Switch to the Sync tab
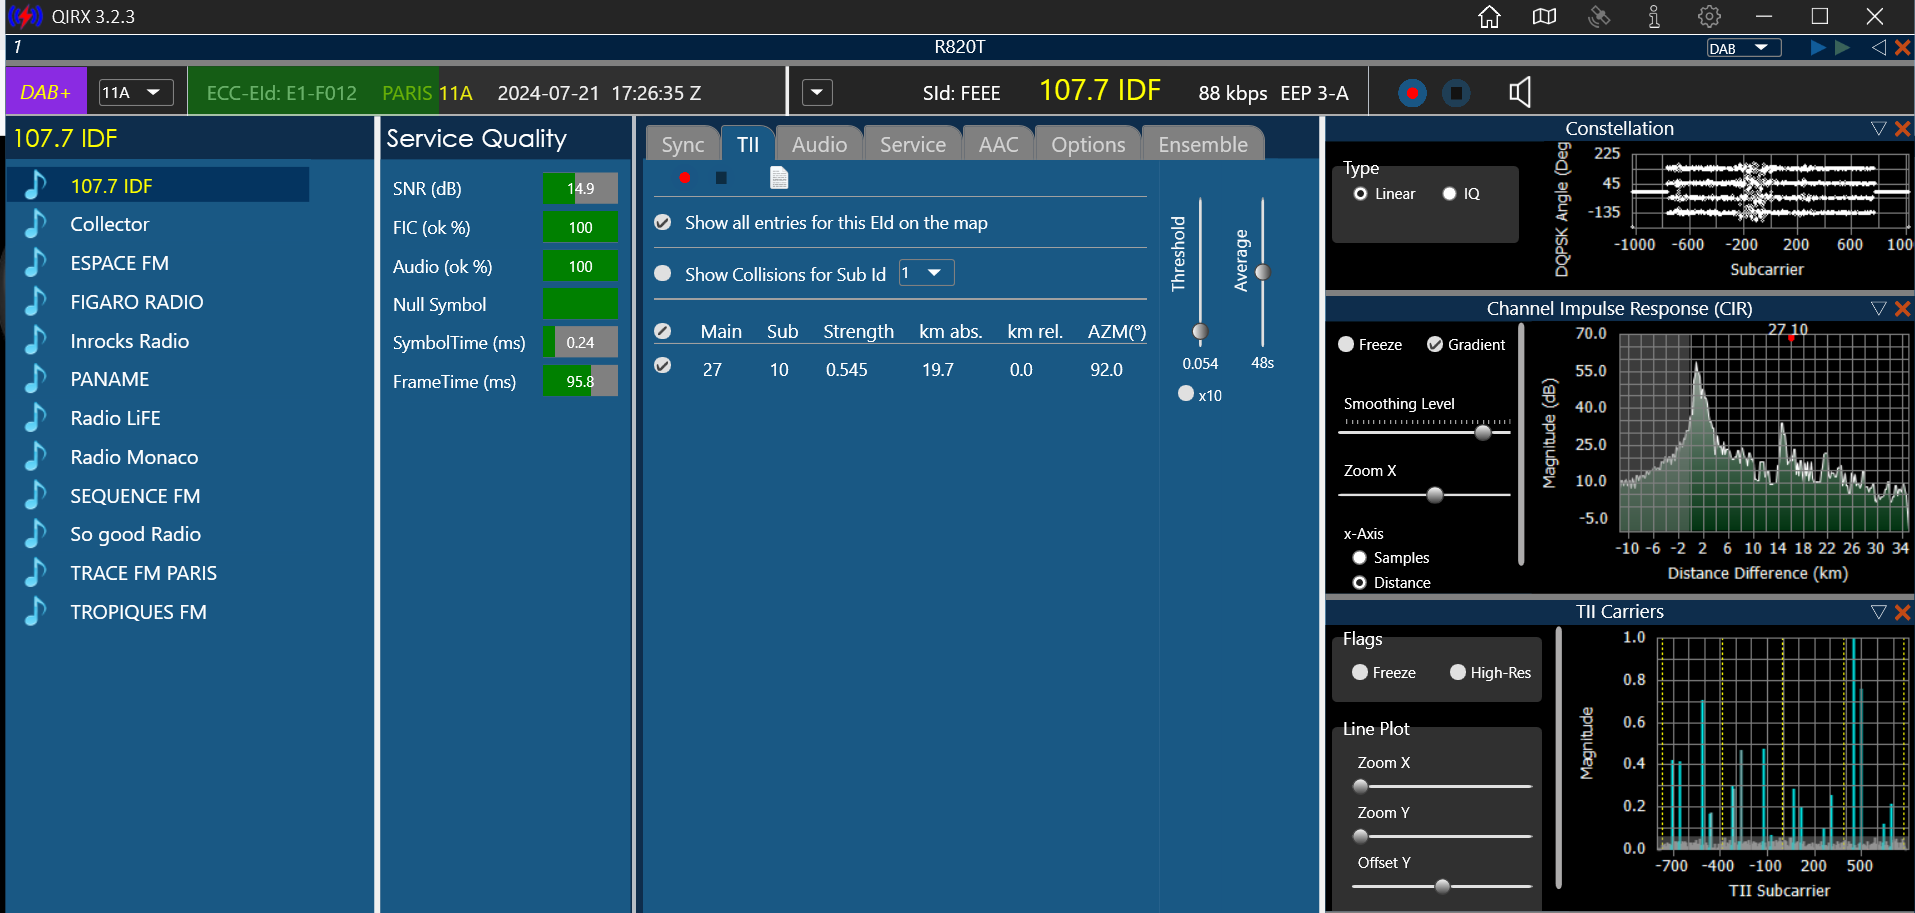 tap(683, 144)
